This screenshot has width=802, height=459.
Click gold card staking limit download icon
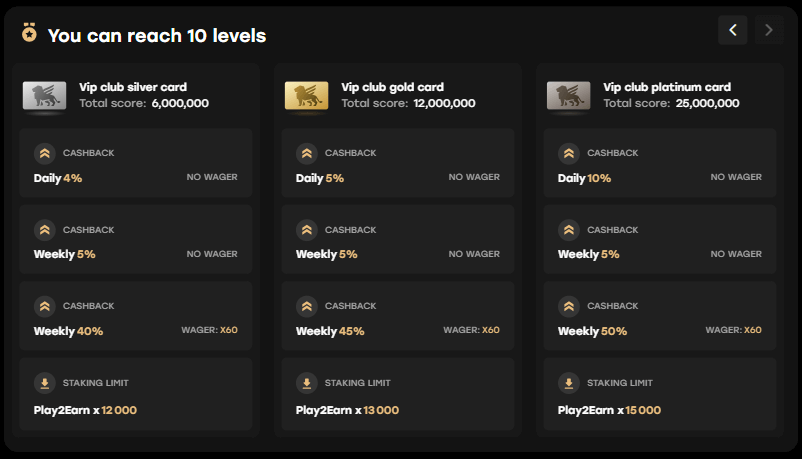point(306,383)
